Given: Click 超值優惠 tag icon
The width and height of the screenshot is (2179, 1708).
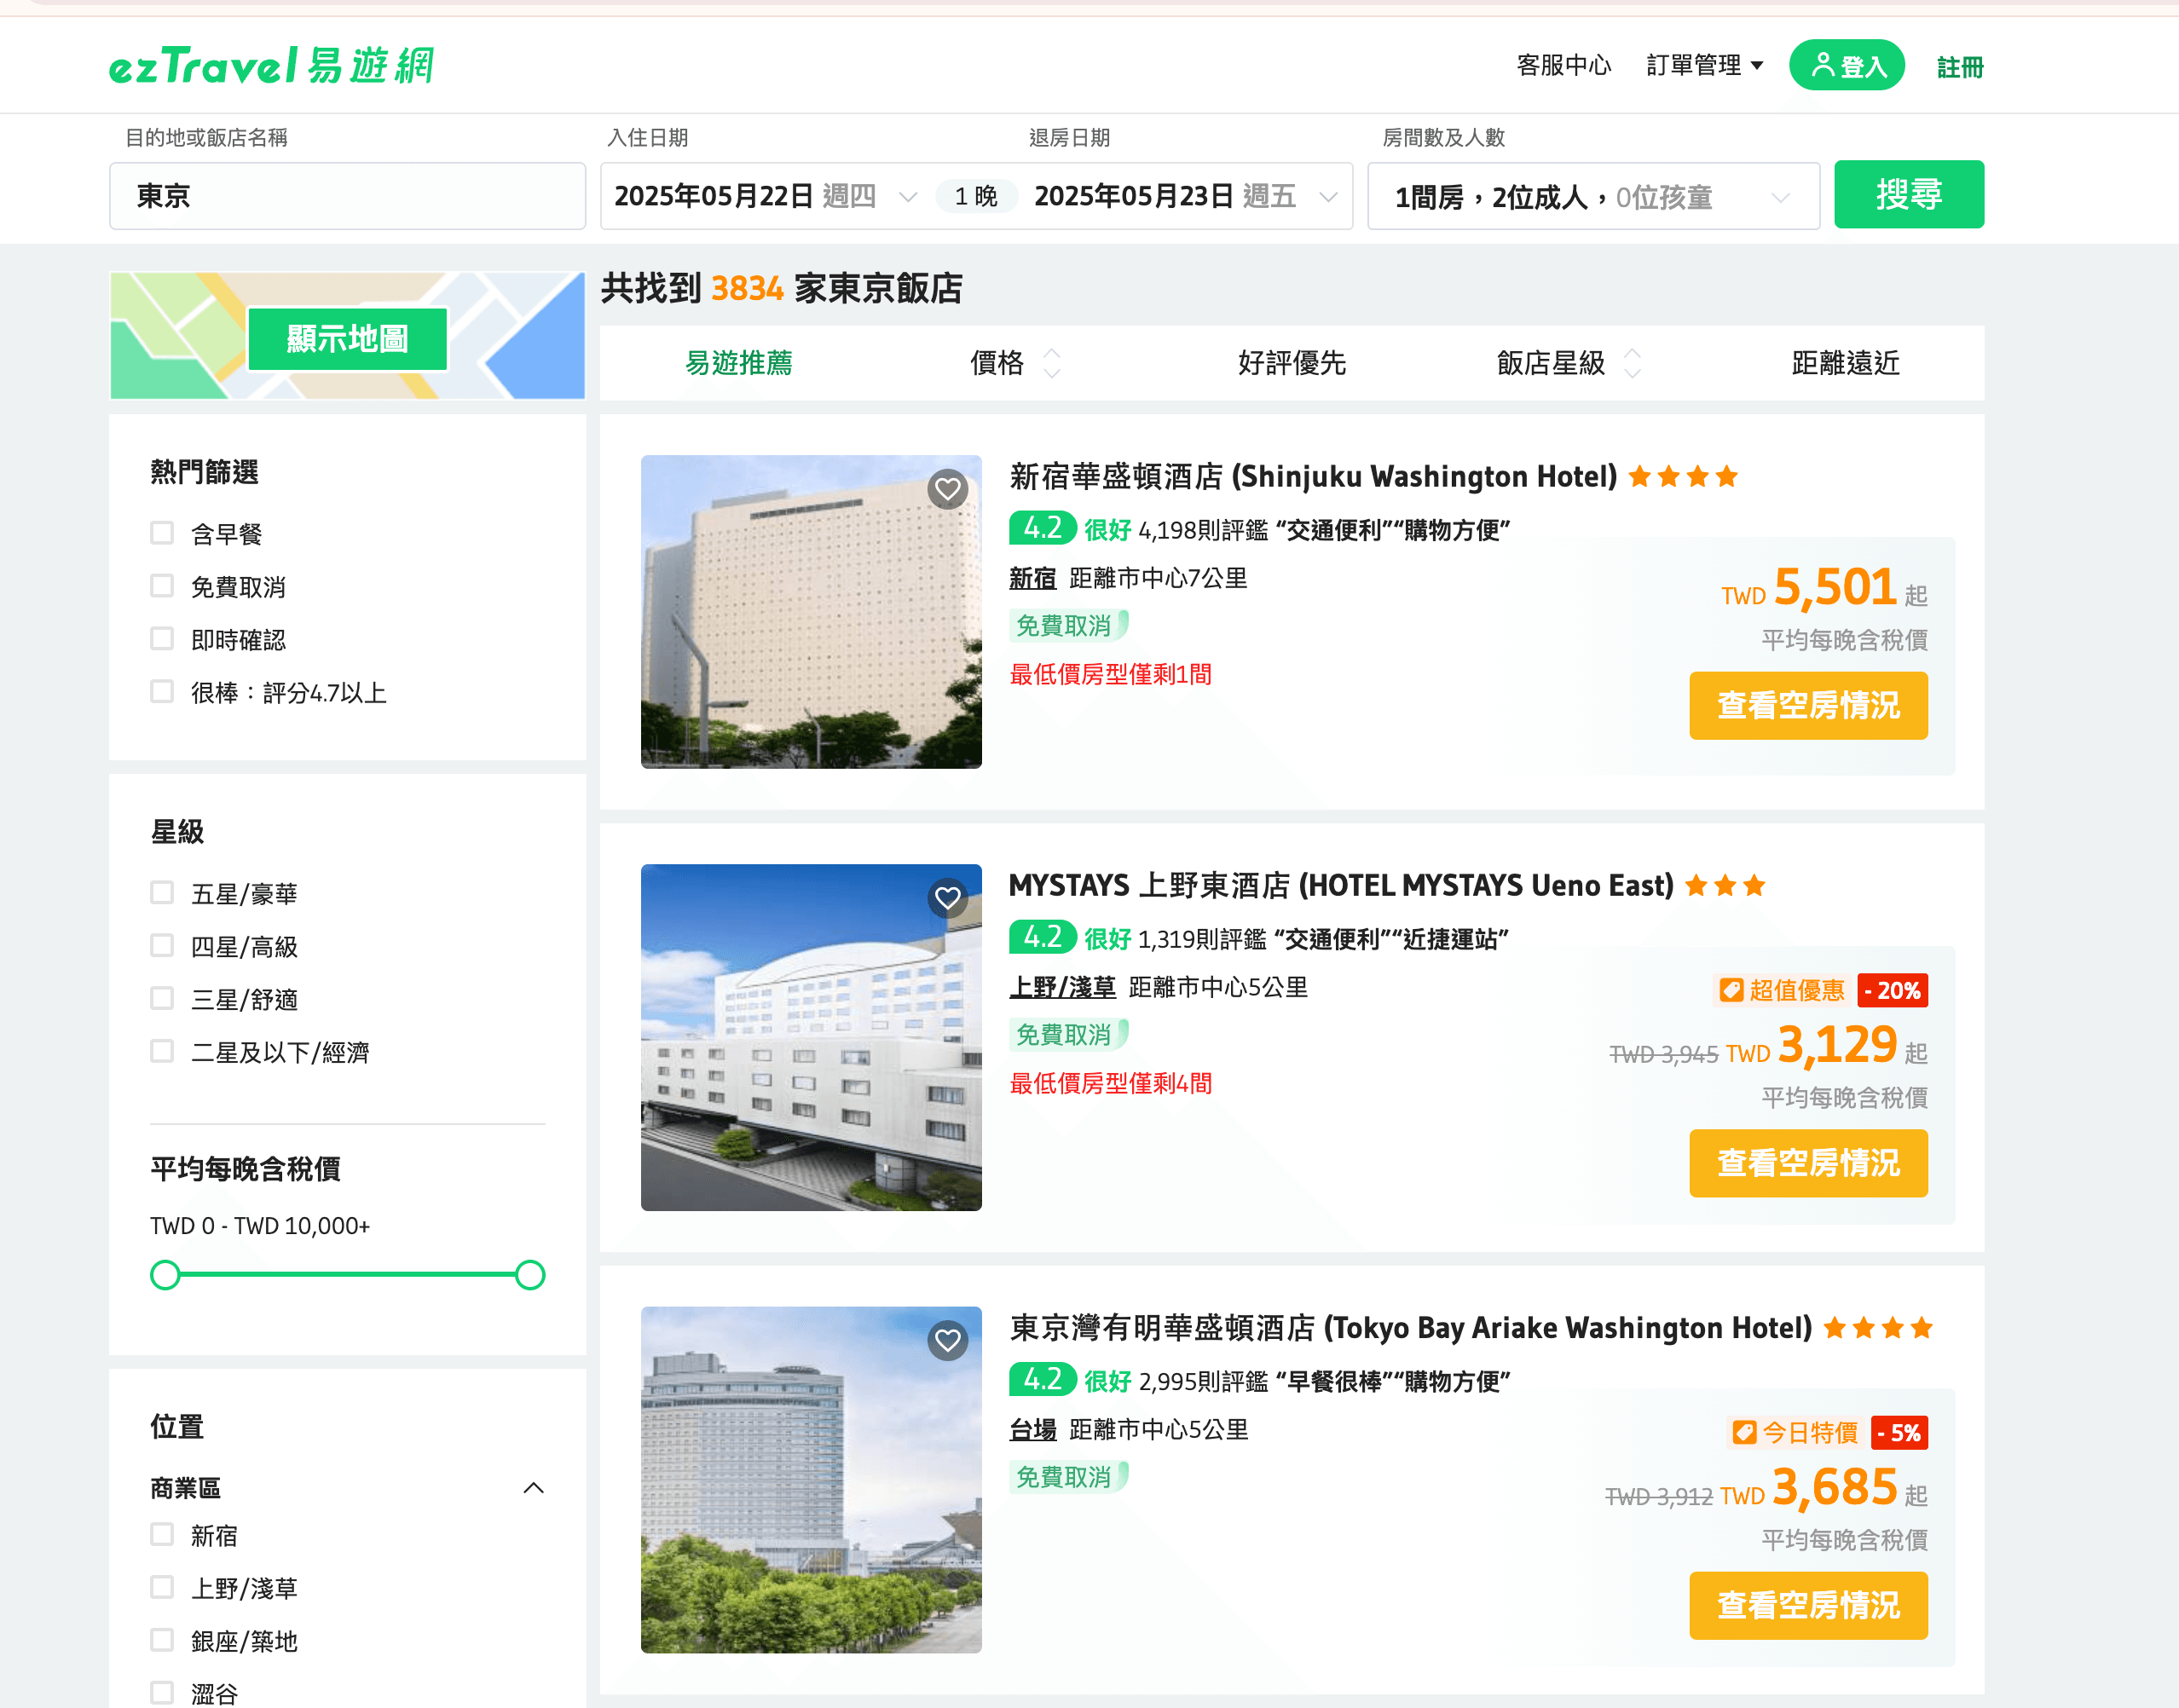Looking at the screenshot, I should (1731, 990).
